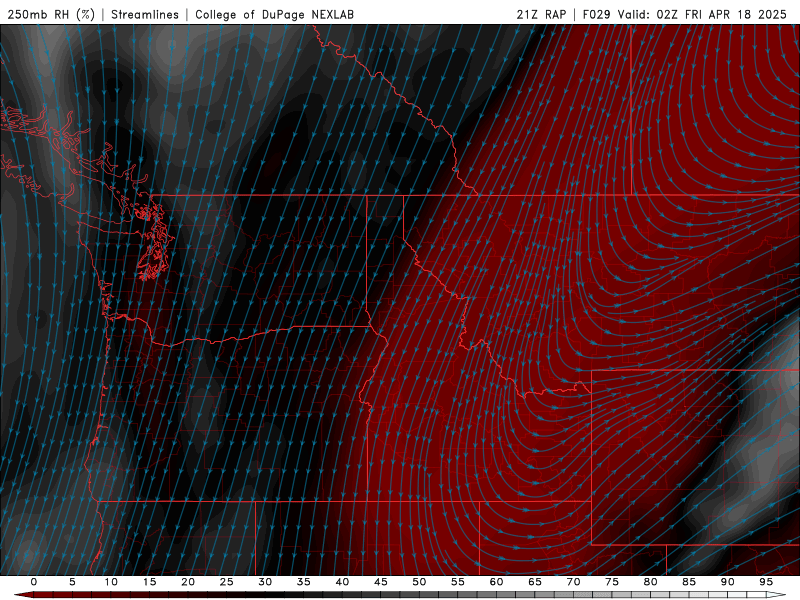Select the colorbar tick label '85'

tap(689, 582)
